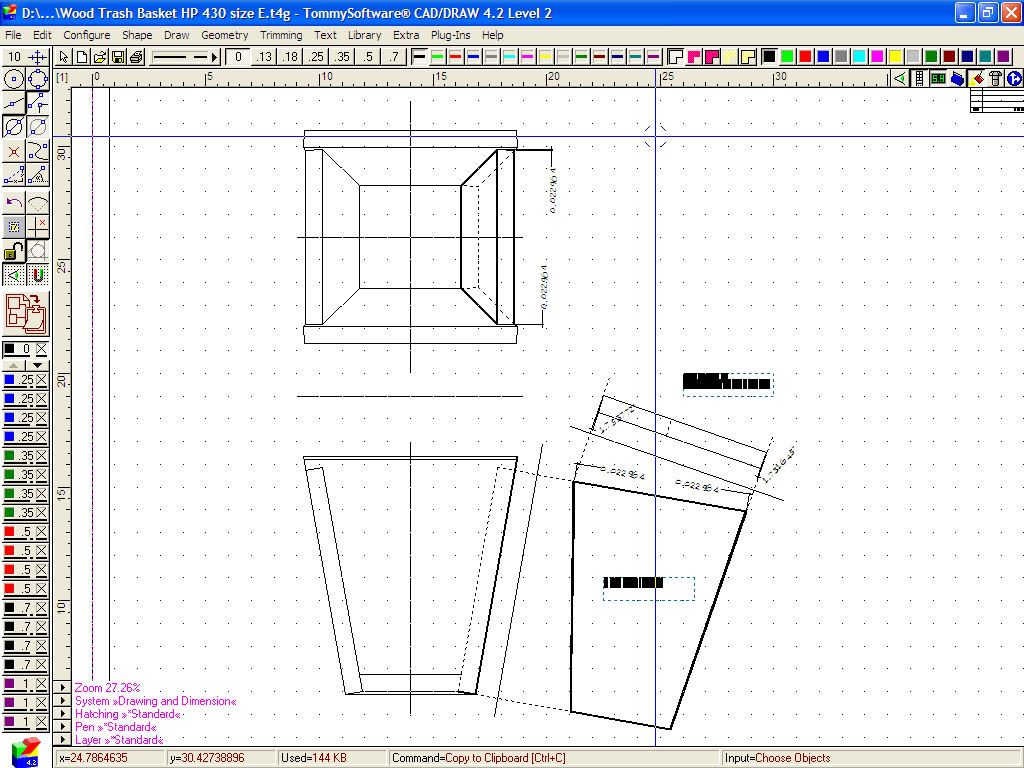
Task: Expand the Zoom 27.26% entry
Action: 62,688
